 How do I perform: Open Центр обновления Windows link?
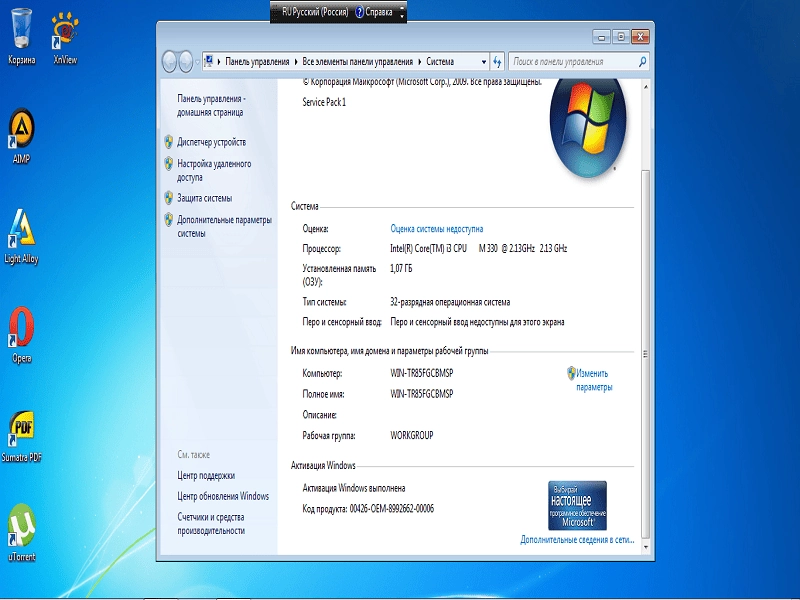(x=223, y=496)
